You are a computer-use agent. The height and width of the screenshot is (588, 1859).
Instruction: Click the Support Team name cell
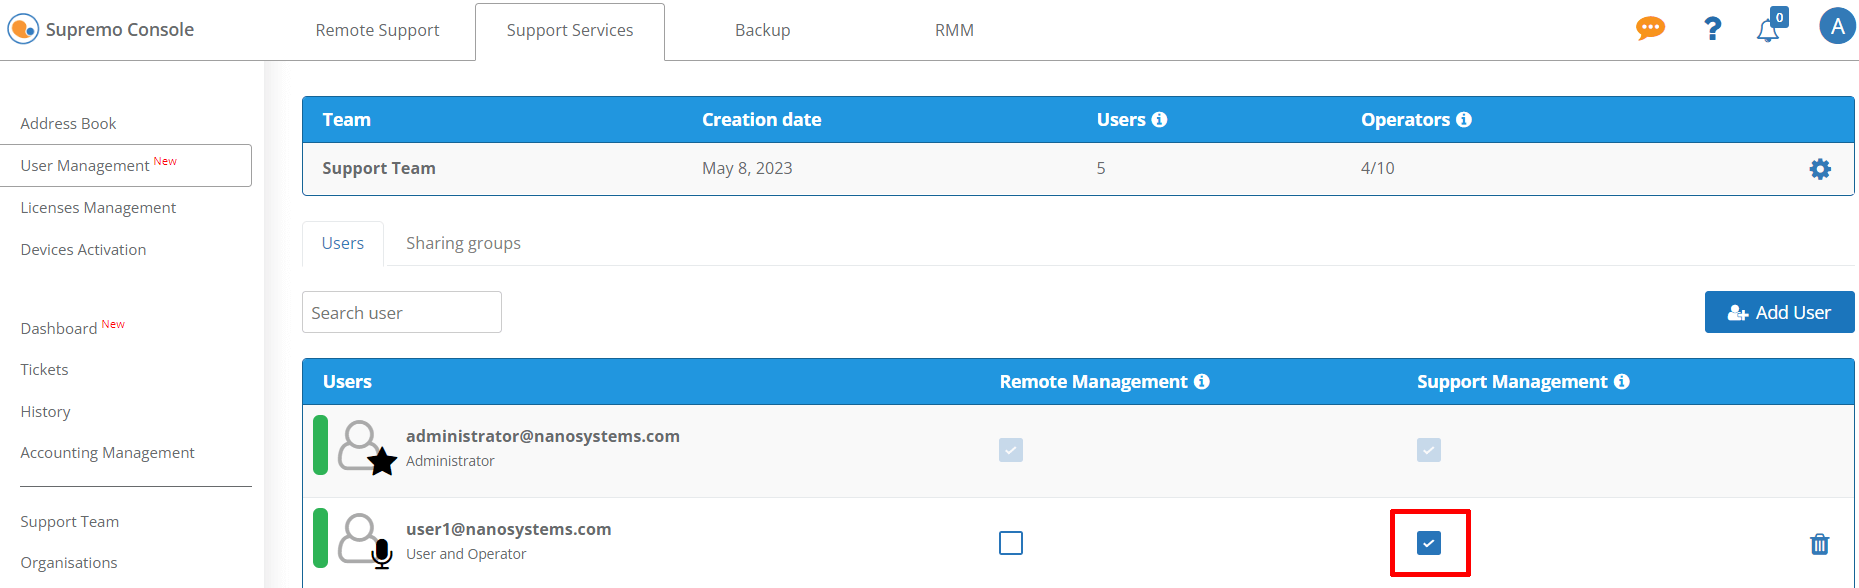coord(379,168)
